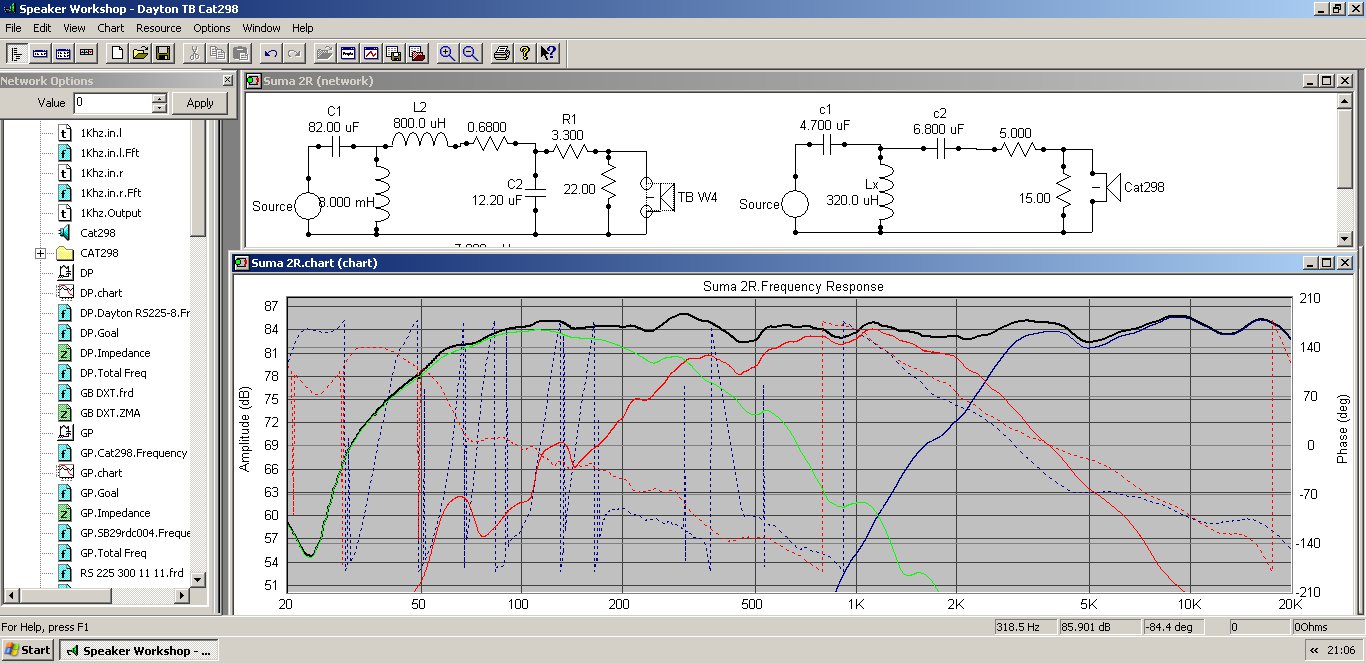The height and width of the screenshot is (663, 1366).
Task: Select the RS 225 300 11 11.frd item
Action: (x=132, y=573)
